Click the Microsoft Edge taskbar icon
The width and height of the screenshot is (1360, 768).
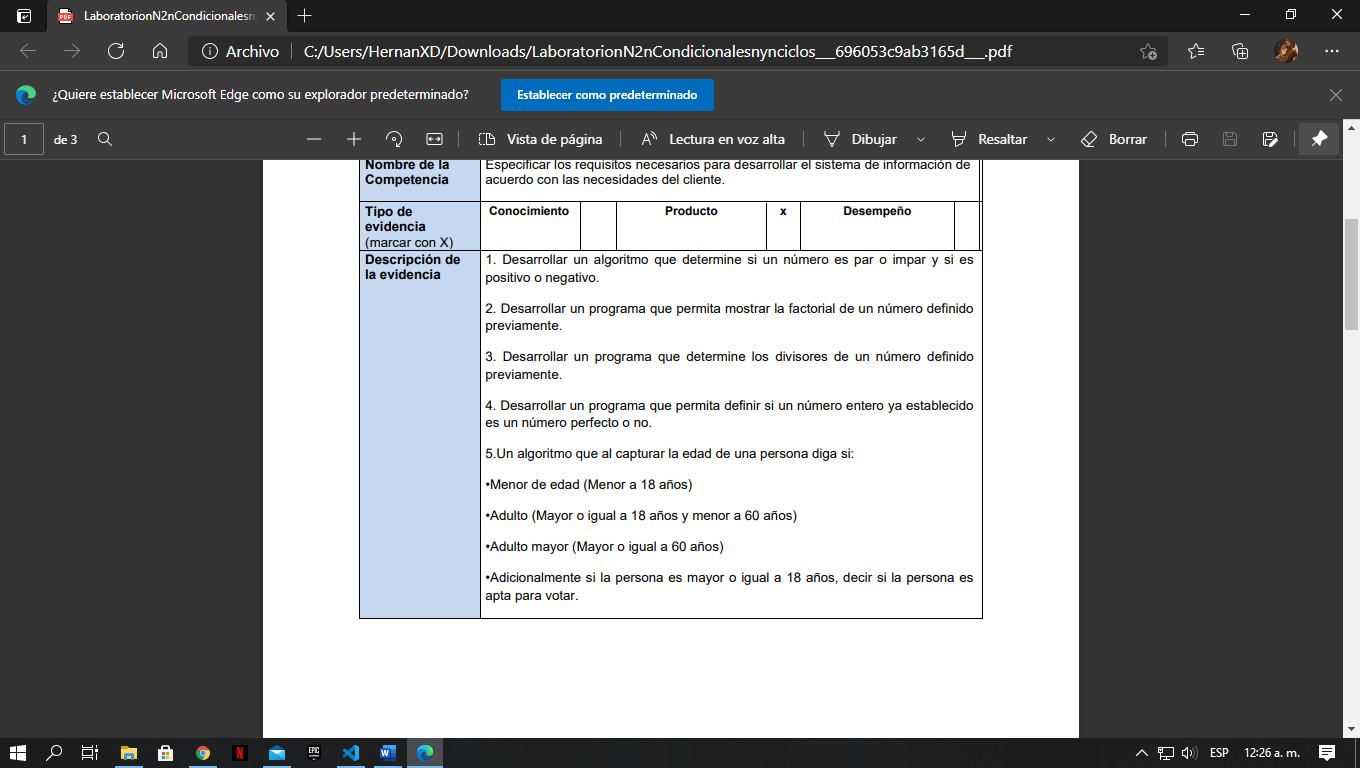pyautogui.click(x=425, y=752)
